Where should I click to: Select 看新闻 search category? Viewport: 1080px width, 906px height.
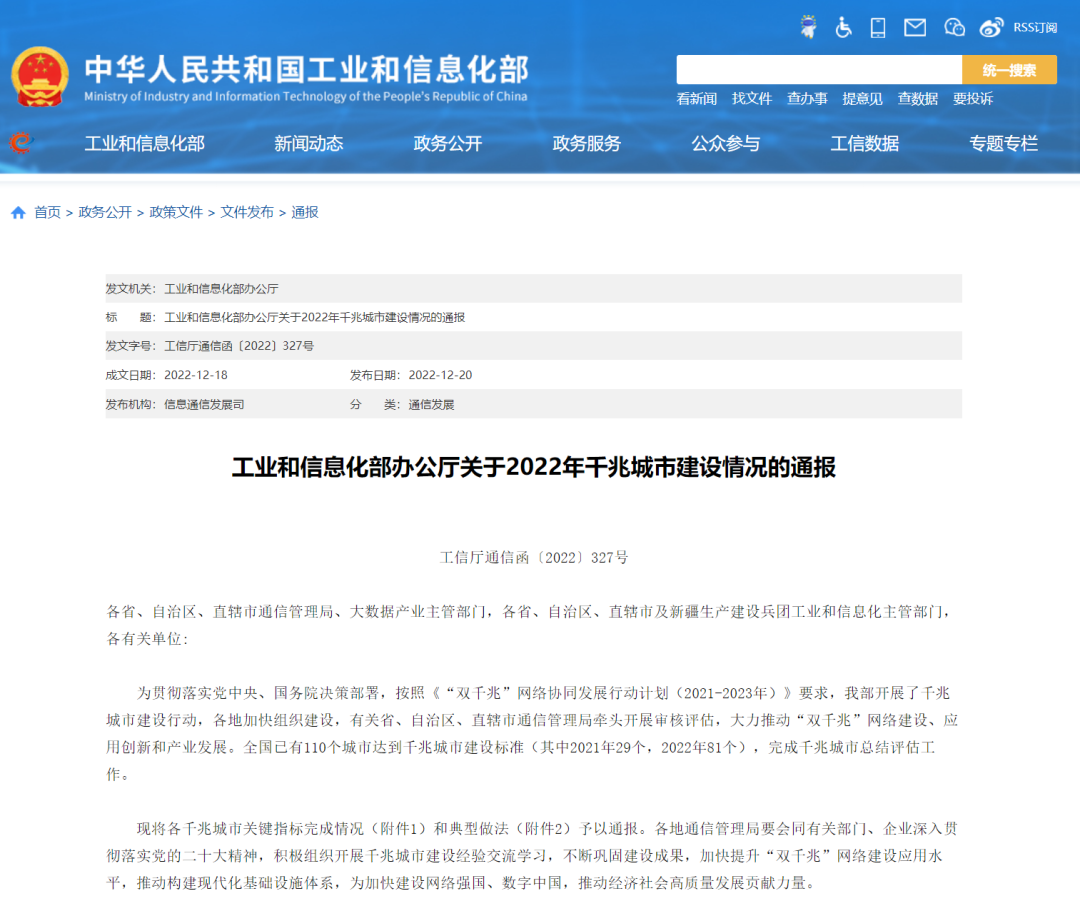pyautogui.click(x=696, y=99)
